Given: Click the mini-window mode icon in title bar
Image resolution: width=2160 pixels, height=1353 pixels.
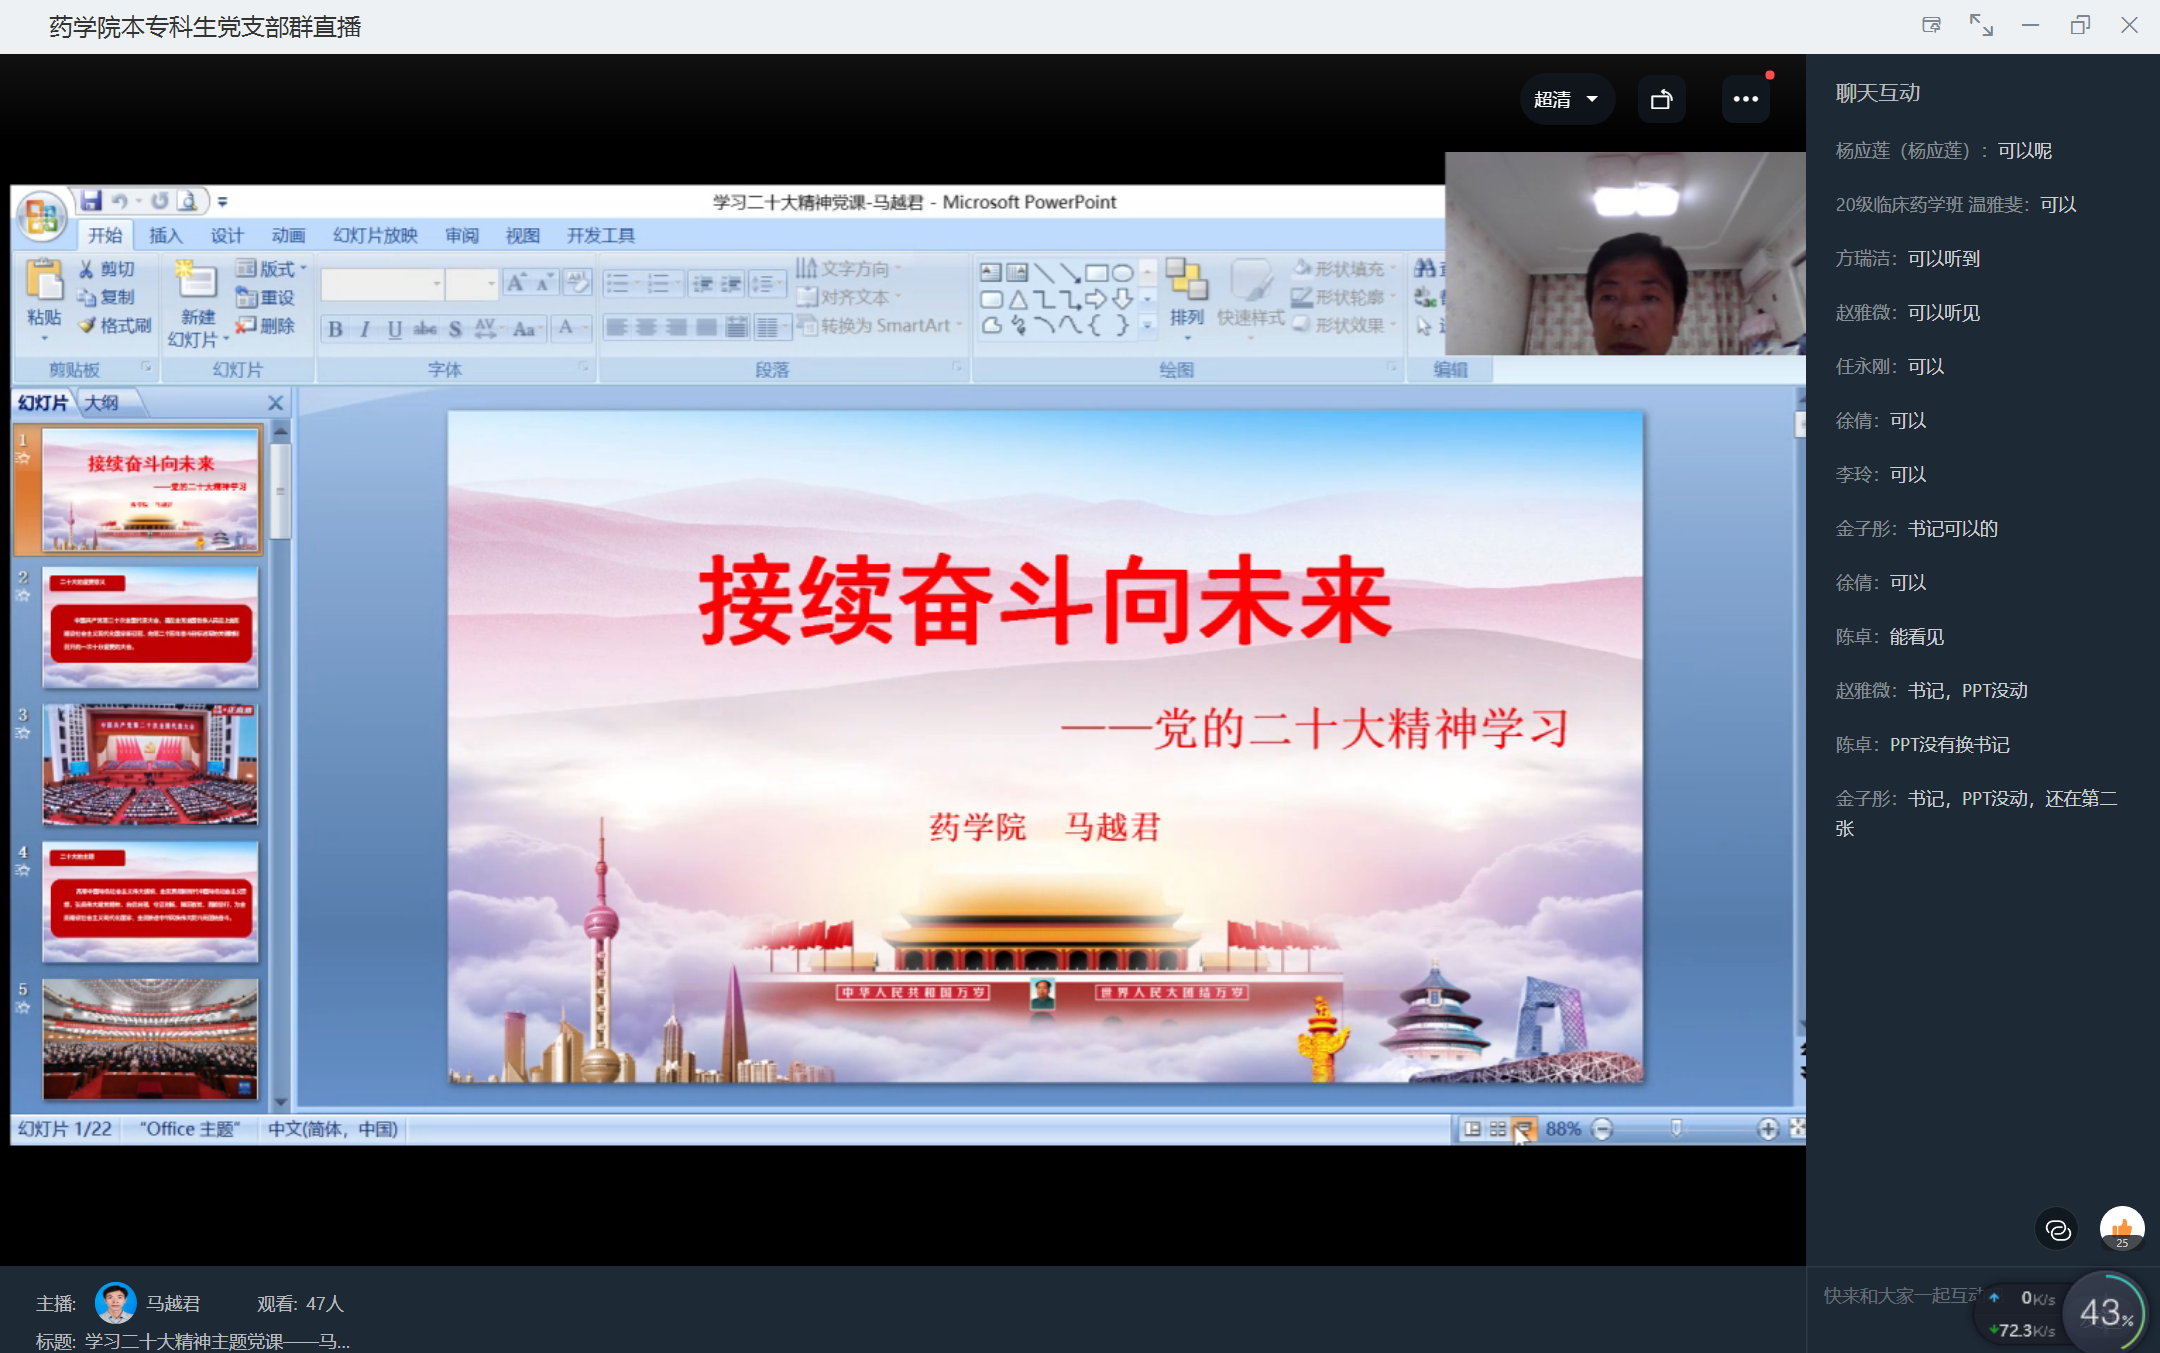Looking at the screenshot, I should [x=1931, y=26].
